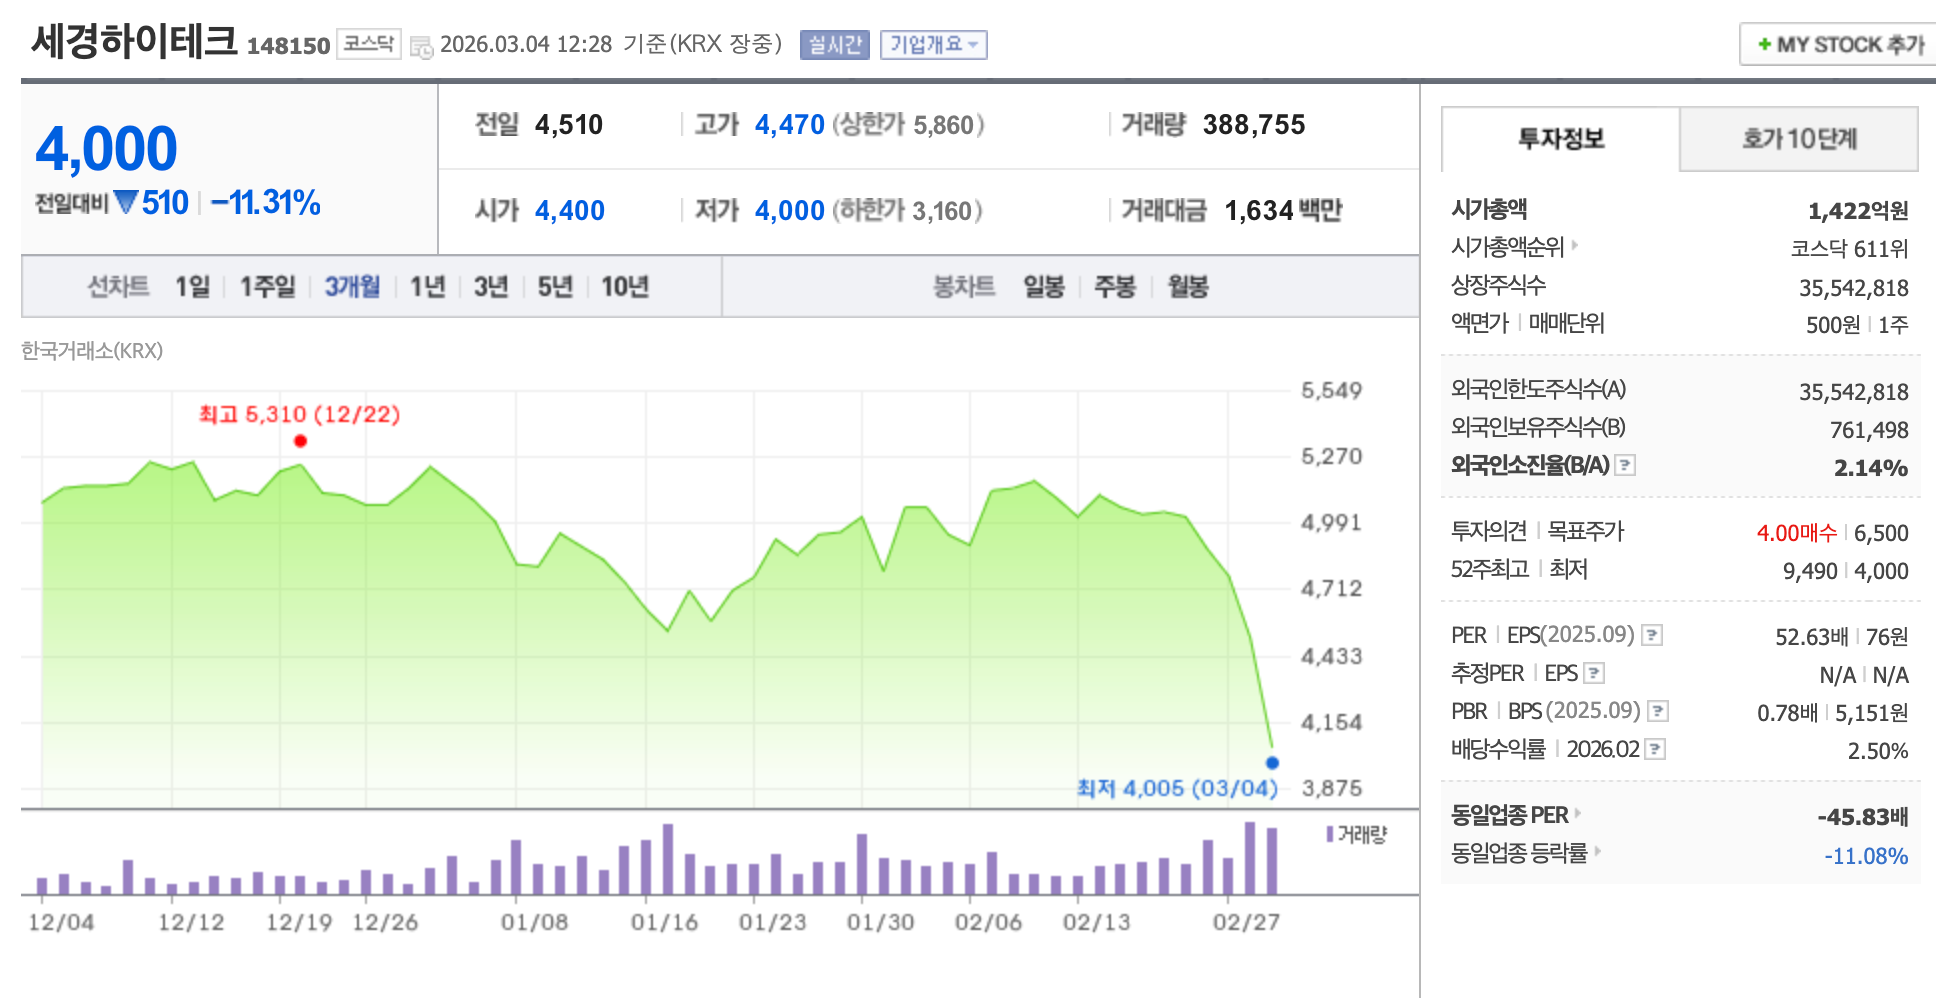1936x998 pixels.
Task: Switch to the 투자정보 tab
Action: click(1560, 139)
